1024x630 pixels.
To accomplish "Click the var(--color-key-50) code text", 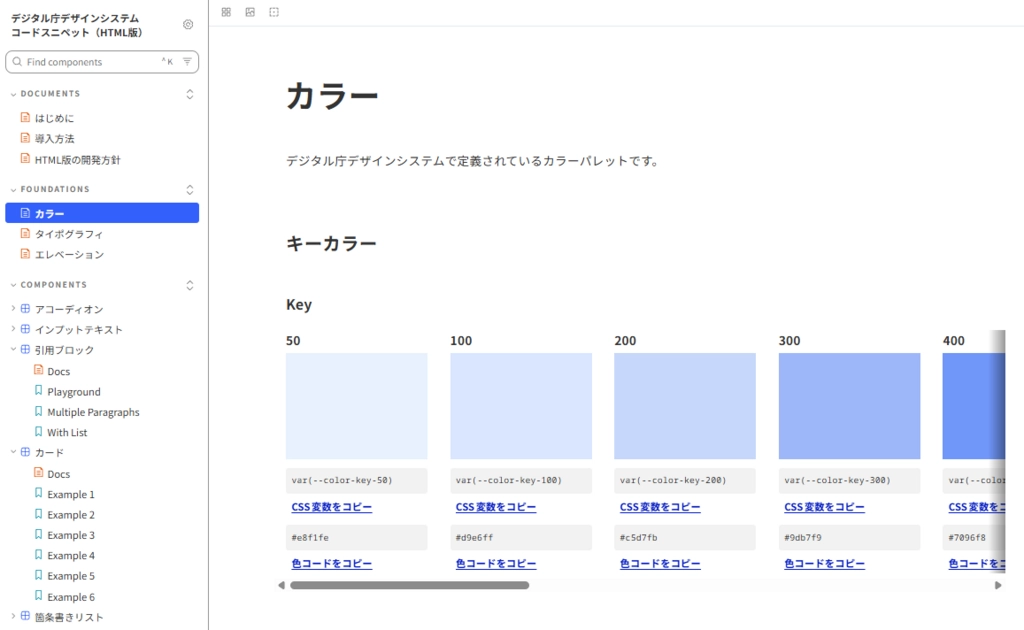I will pos(342,480).
